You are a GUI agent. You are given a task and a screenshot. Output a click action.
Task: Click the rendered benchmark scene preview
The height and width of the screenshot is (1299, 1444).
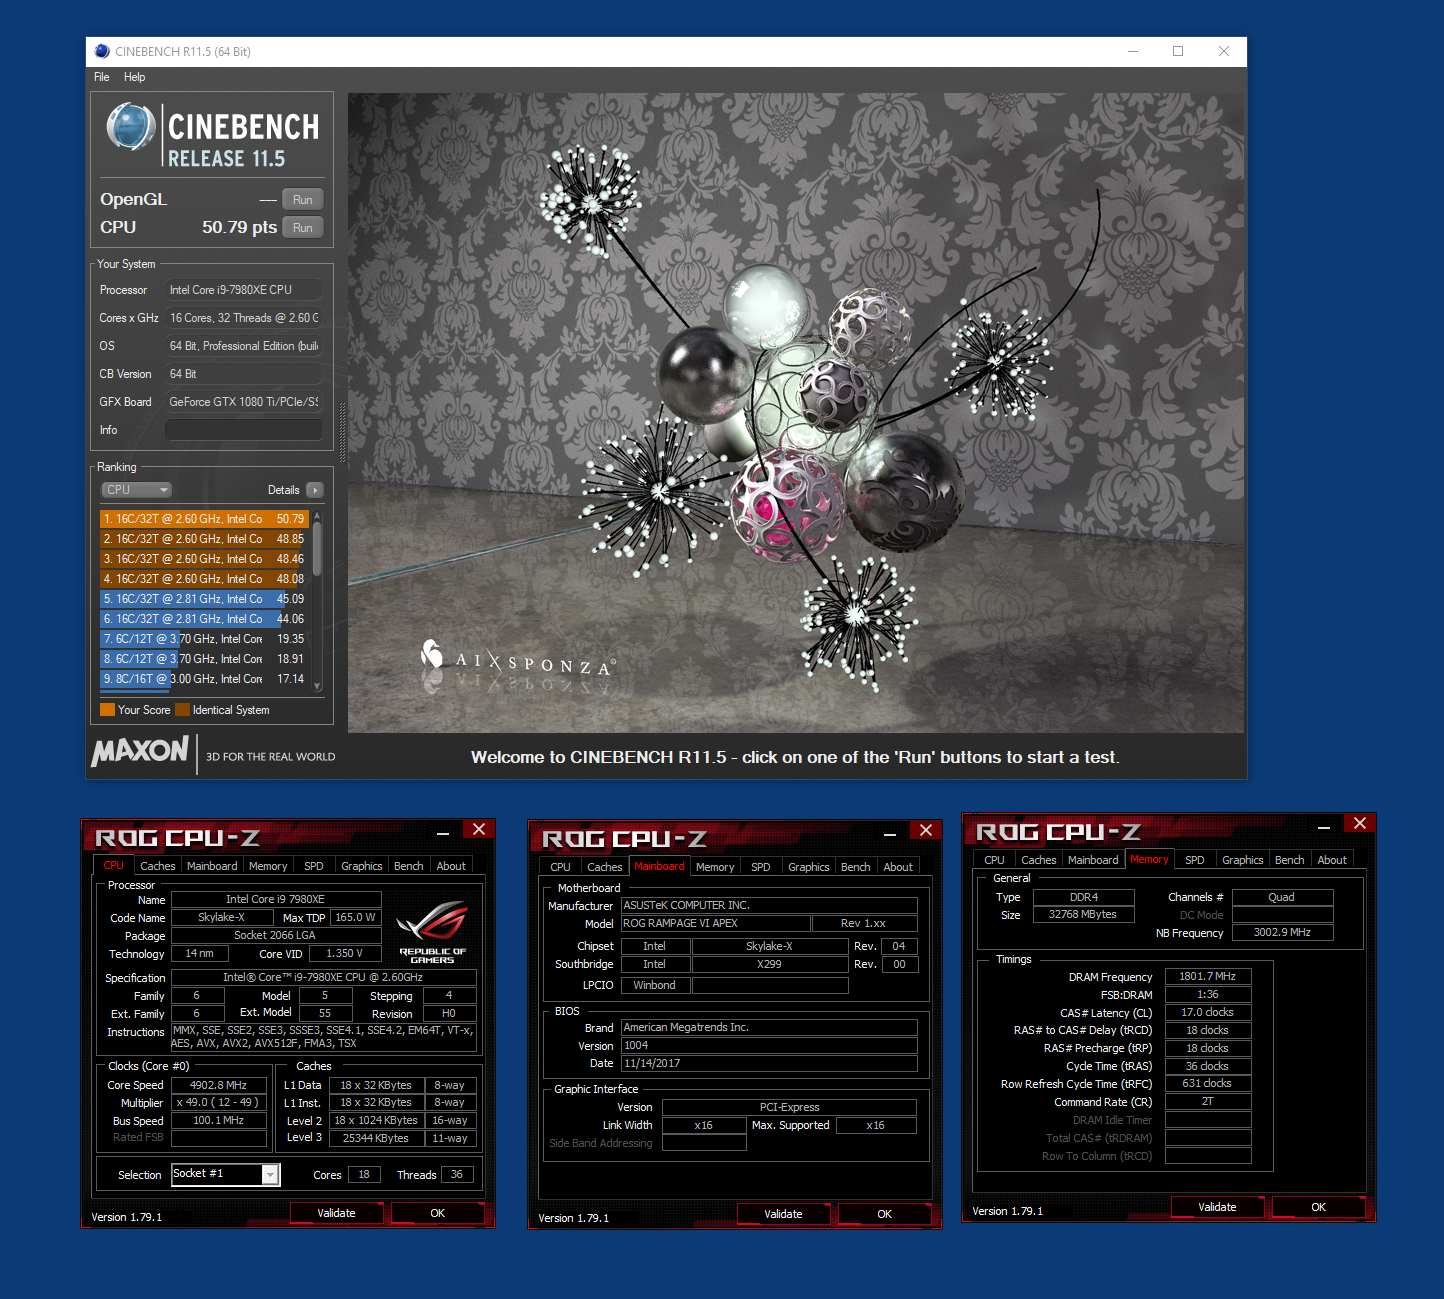point(796,413)
